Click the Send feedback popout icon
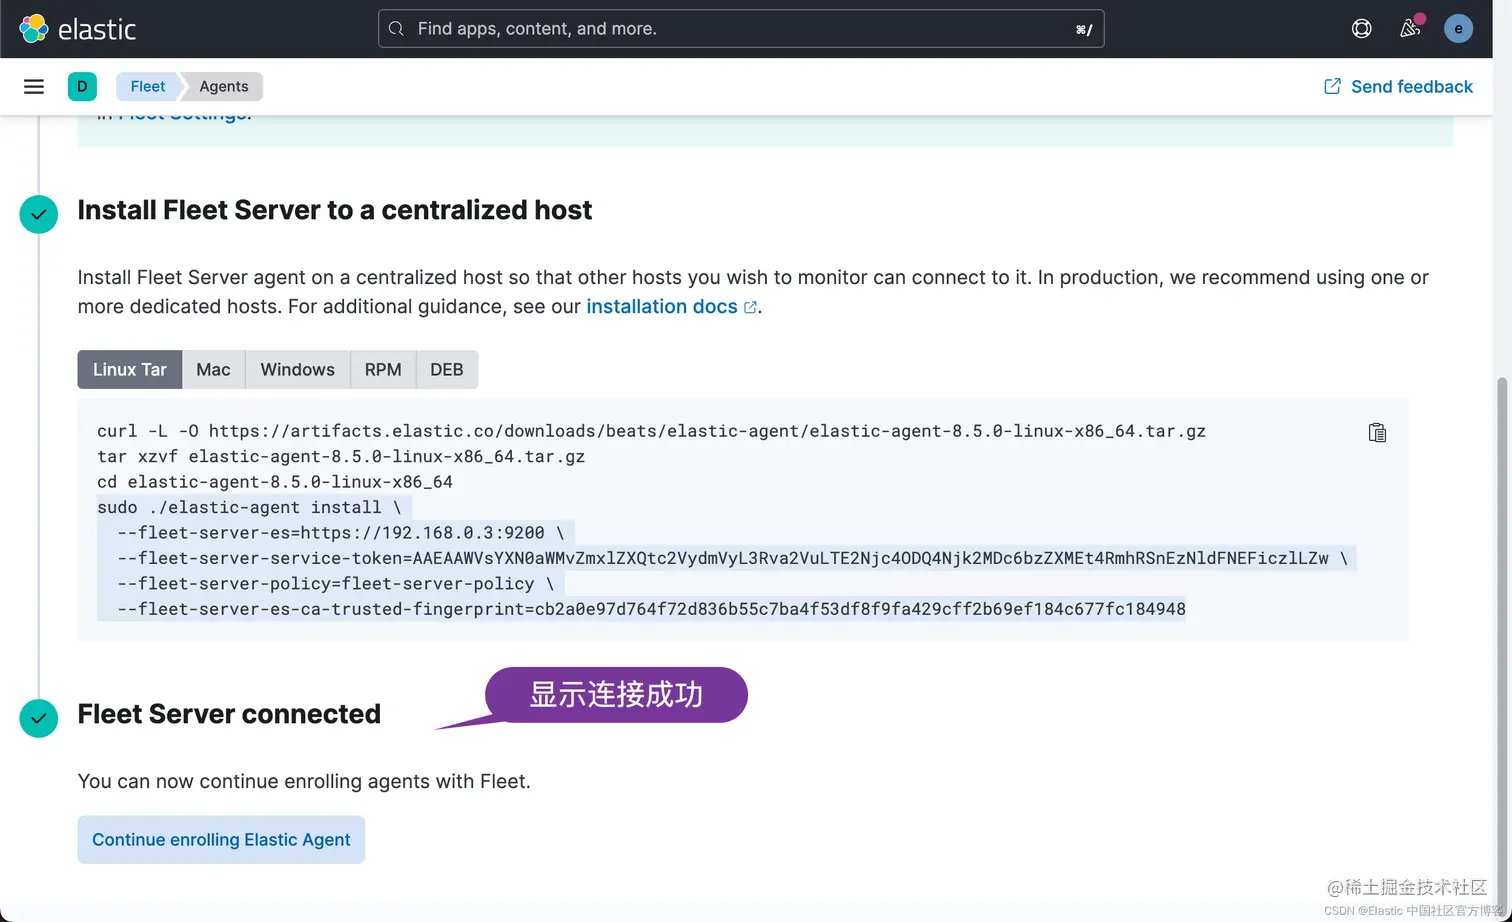 1332,86
